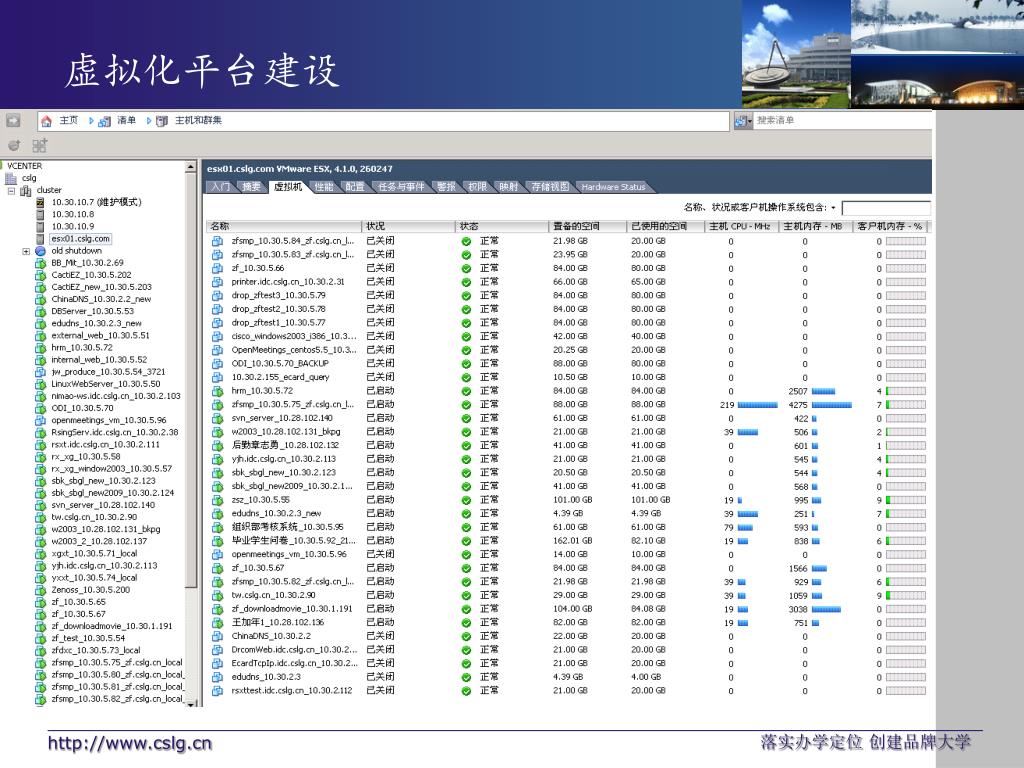Click VM icon of printer.idc.cslg.cn table row
This screenshot has width=1024, height=768.
(x=217, y=282)
